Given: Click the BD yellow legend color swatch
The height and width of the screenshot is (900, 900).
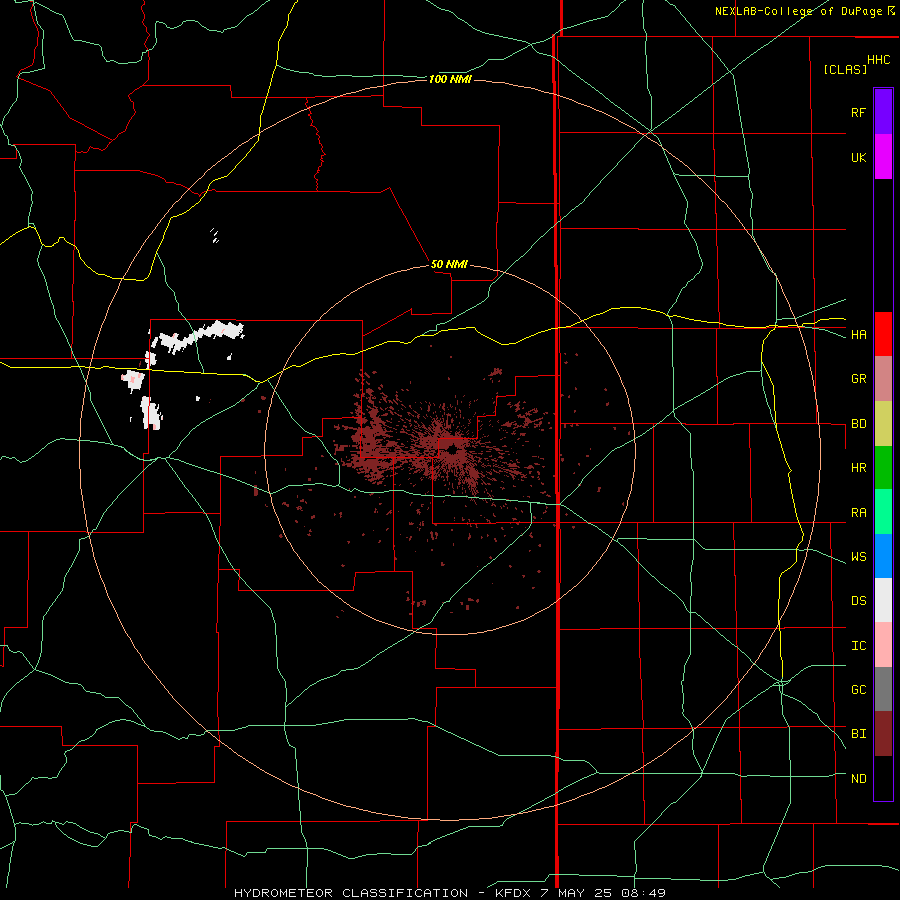Looking at the screenshot, I should pos(883,424).
